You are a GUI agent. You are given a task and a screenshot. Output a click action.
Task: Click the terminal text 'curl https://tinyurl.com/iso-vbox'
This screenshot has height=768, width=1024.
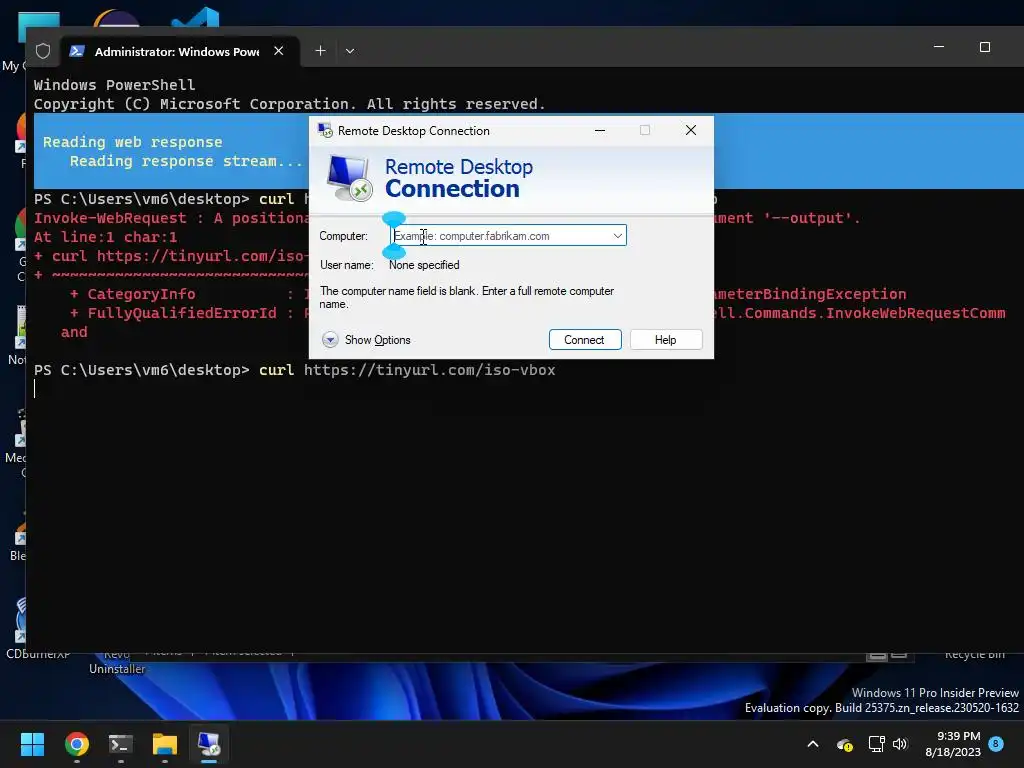coord(407,370)
